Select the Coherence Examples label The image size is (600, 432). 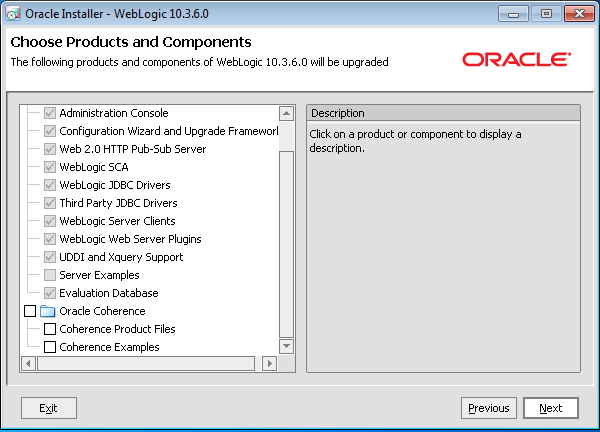click(x=109, y=347)
